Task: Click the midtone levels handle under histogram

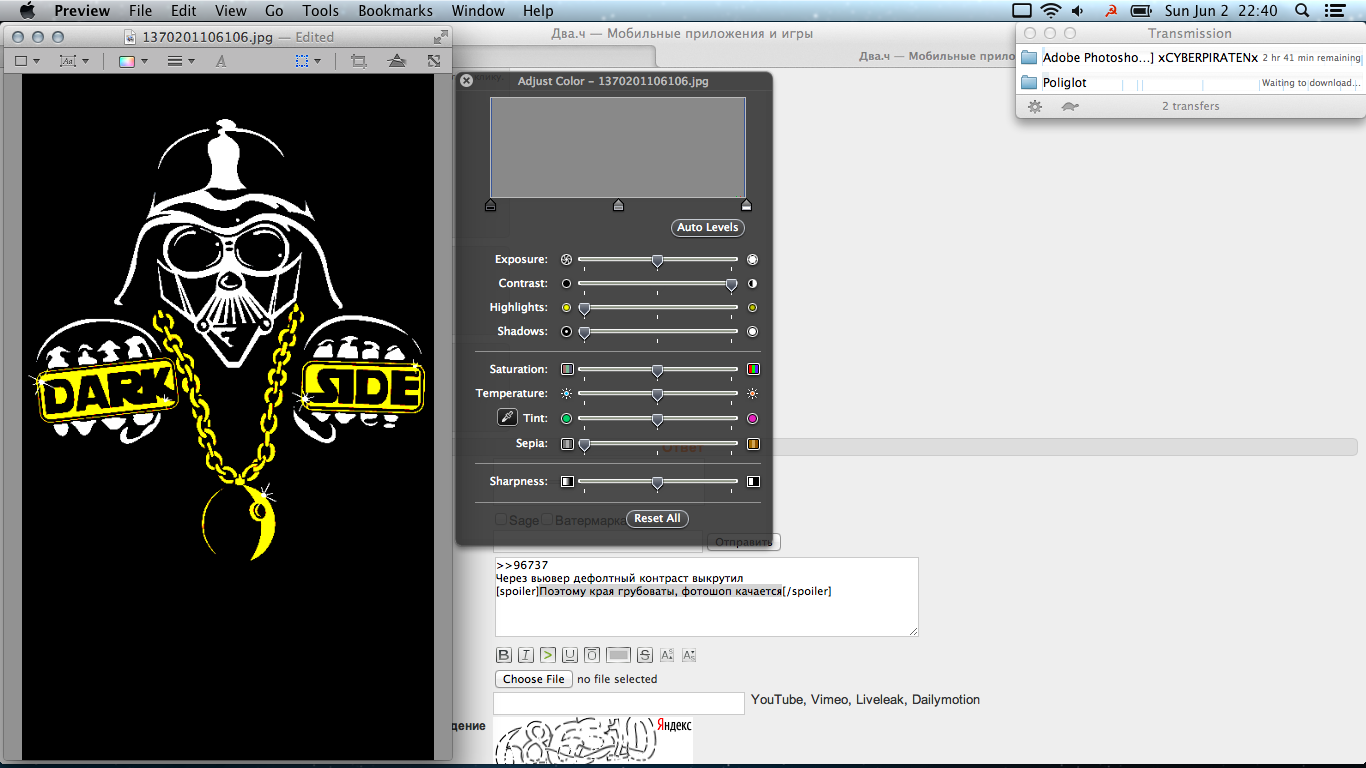Action: [618, 205]
